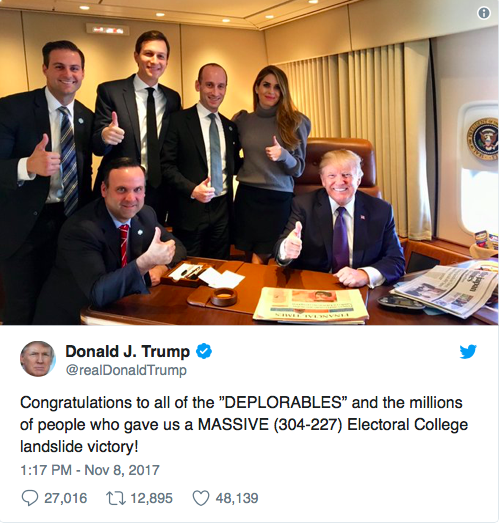Click the Financial Times newspaper on the desk
The height and width of the screenshot is (528, 501).
[310, 306]
